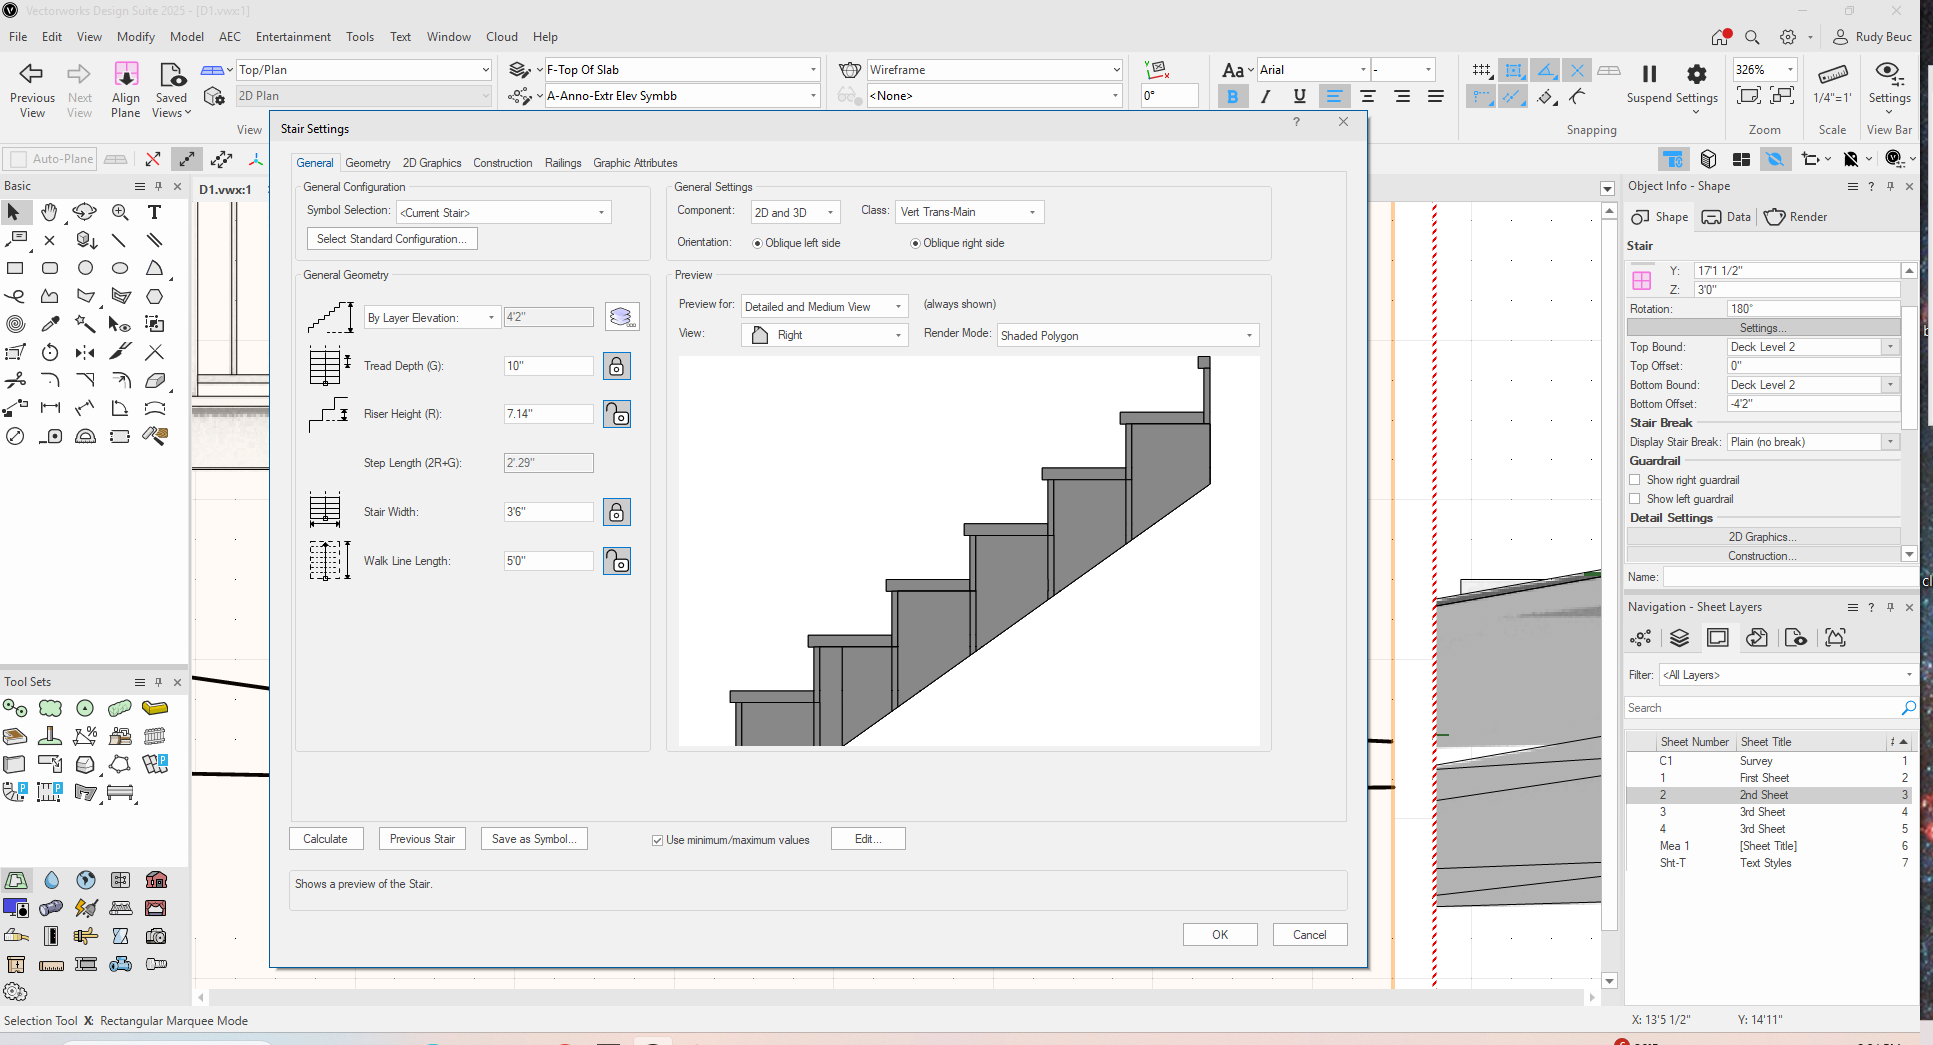Click the layers icon next to the elevation field

(x=622, y=317)
